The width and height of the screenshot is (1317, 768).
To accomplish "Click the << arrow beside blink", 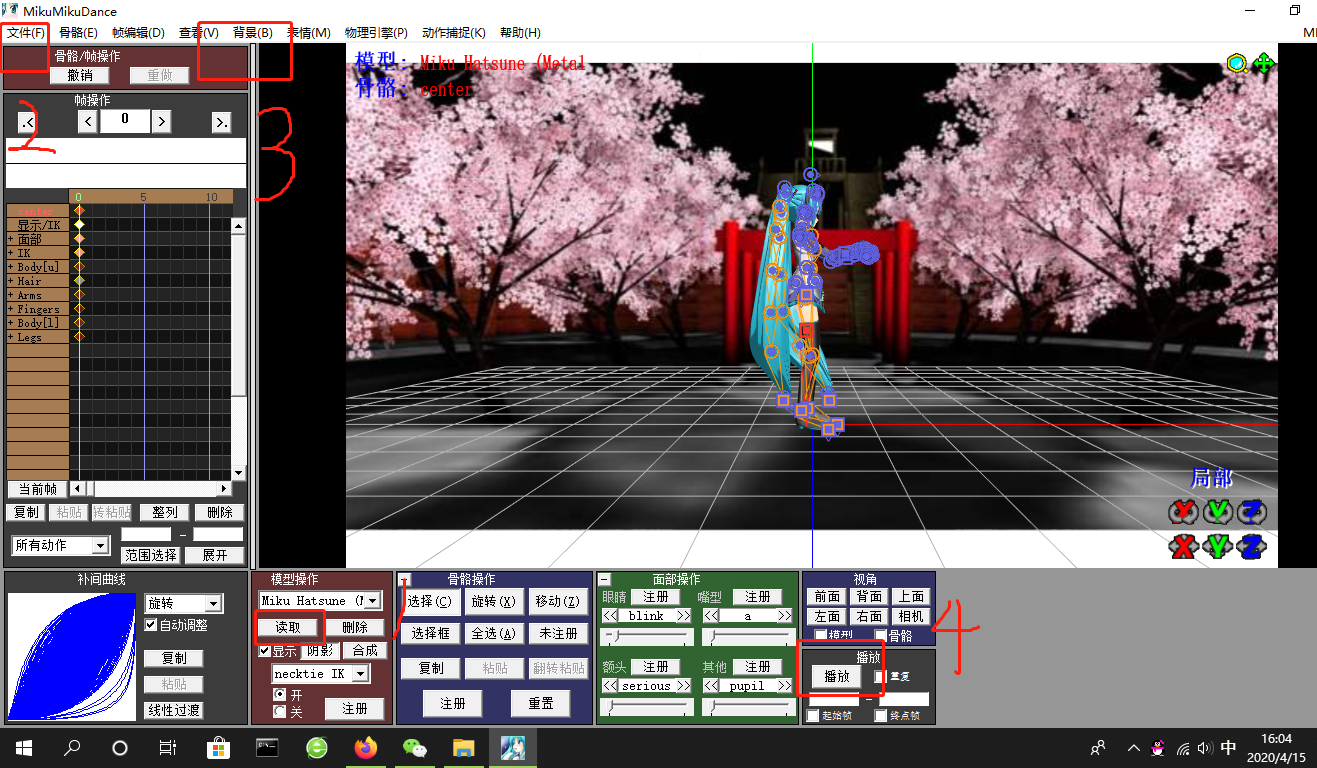I will pos(610,616).
